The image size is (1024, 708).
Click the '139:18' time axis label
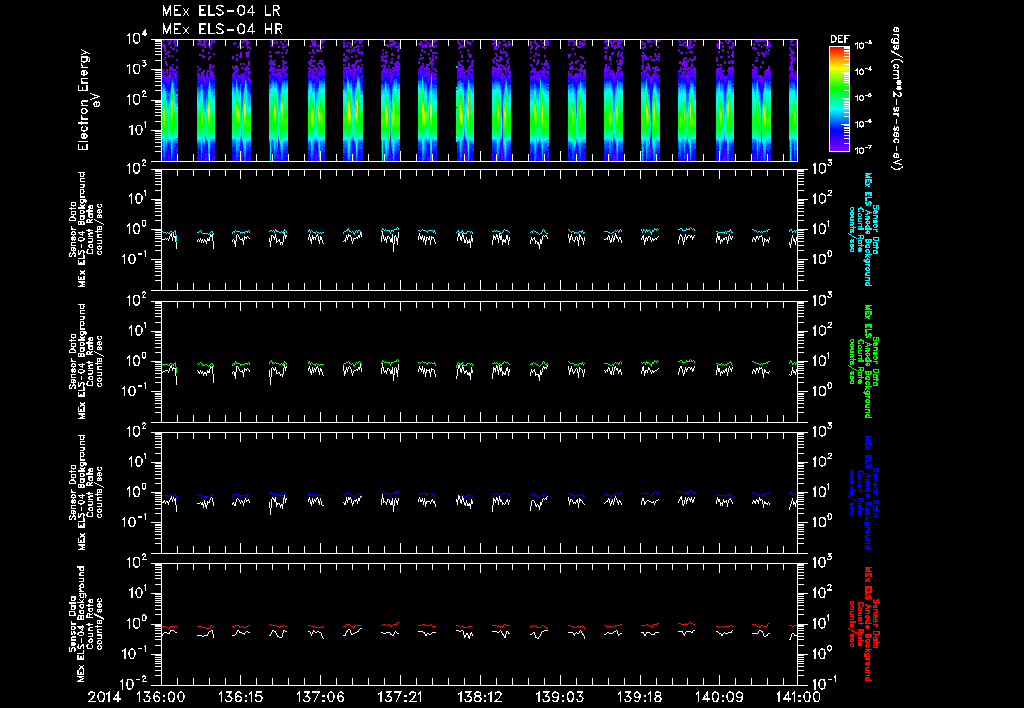(x=638, y=698)
